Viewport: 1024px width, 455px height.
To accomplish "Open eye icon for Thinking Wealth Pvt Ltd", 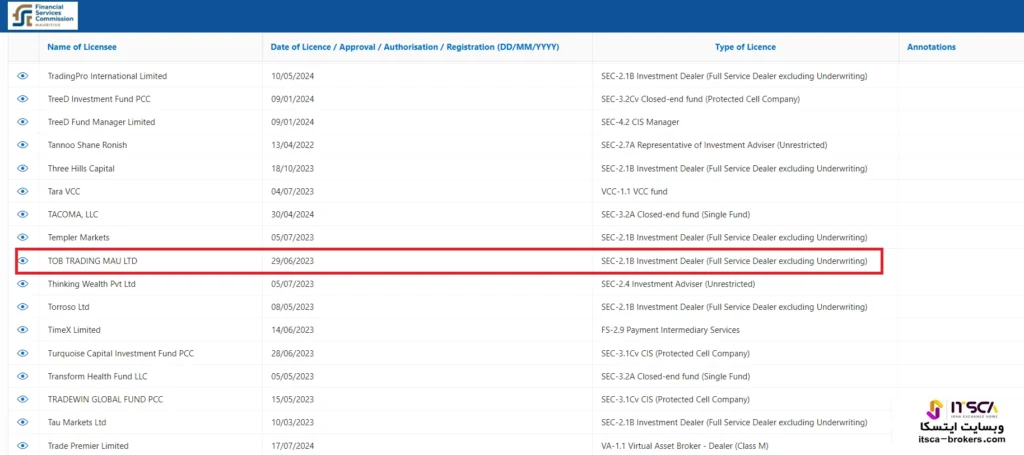I will 23,284.
